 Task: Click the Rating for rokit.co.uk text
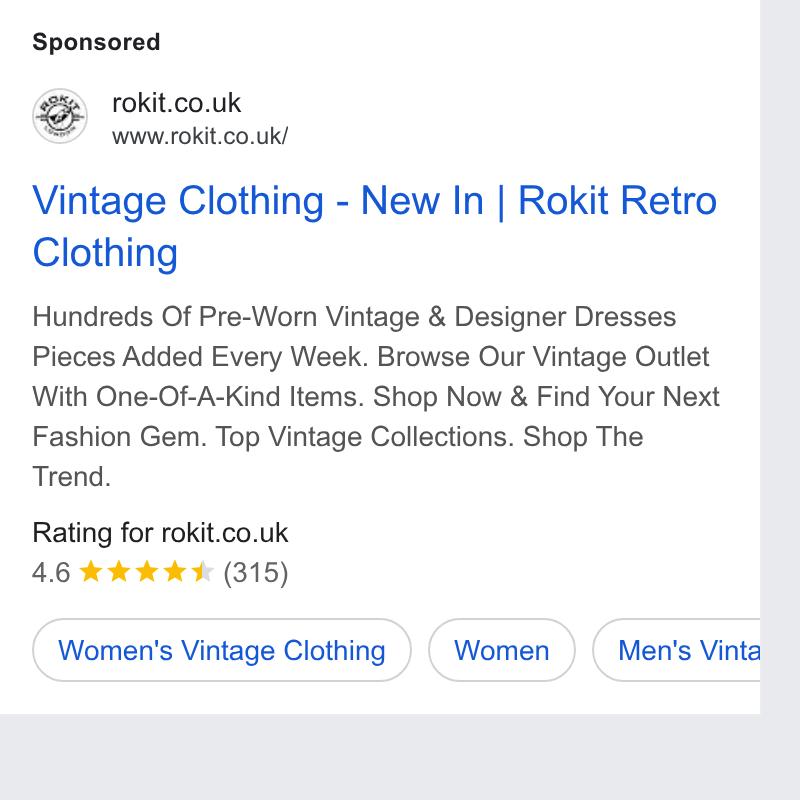(160, 533)
